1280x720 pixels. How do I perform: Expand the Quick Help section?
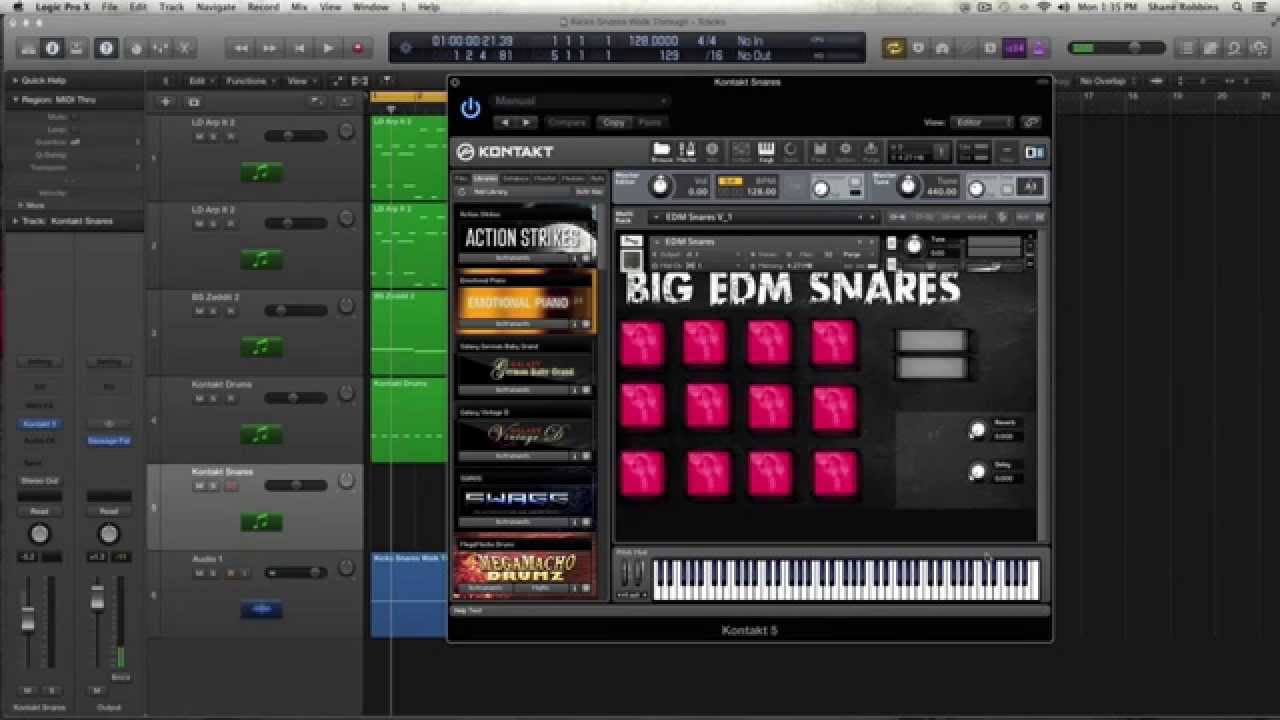click(x=16, y=81)
